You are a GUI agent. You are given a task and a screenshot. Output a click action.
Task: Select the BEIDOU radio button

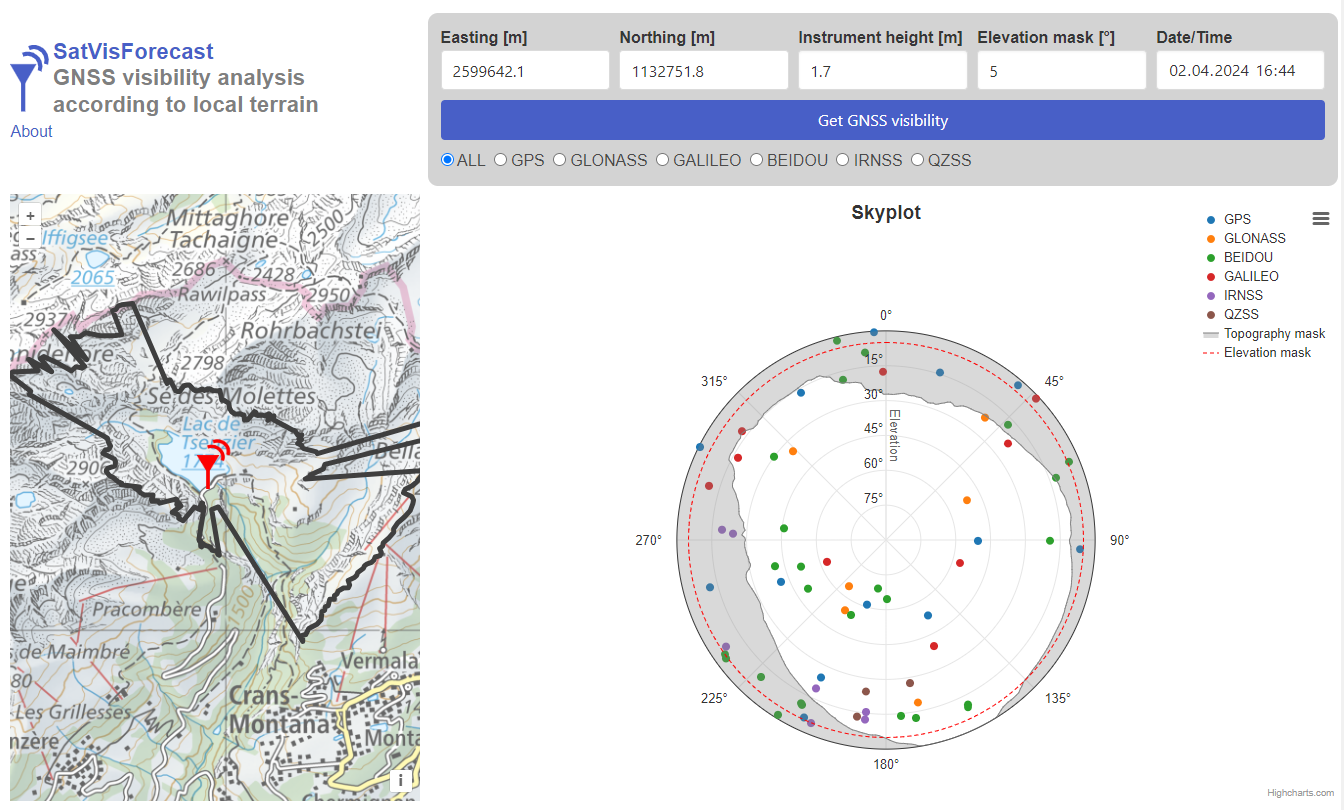click(x=757, y=160)
